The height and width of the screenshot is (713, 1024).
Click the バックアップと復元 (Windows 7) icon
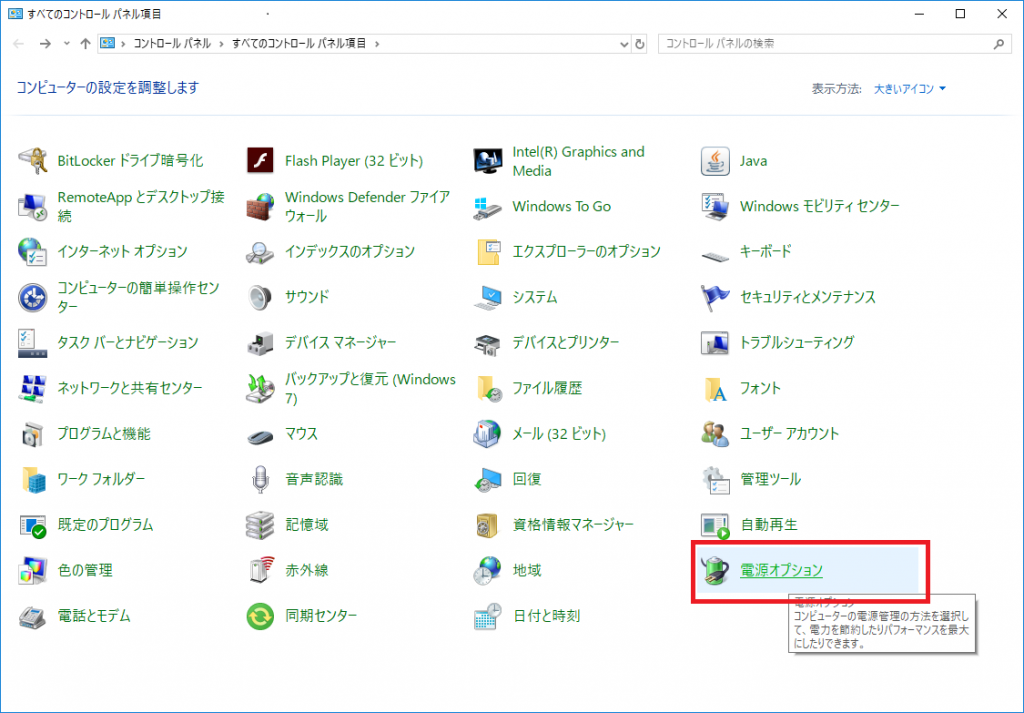[260, 388]
